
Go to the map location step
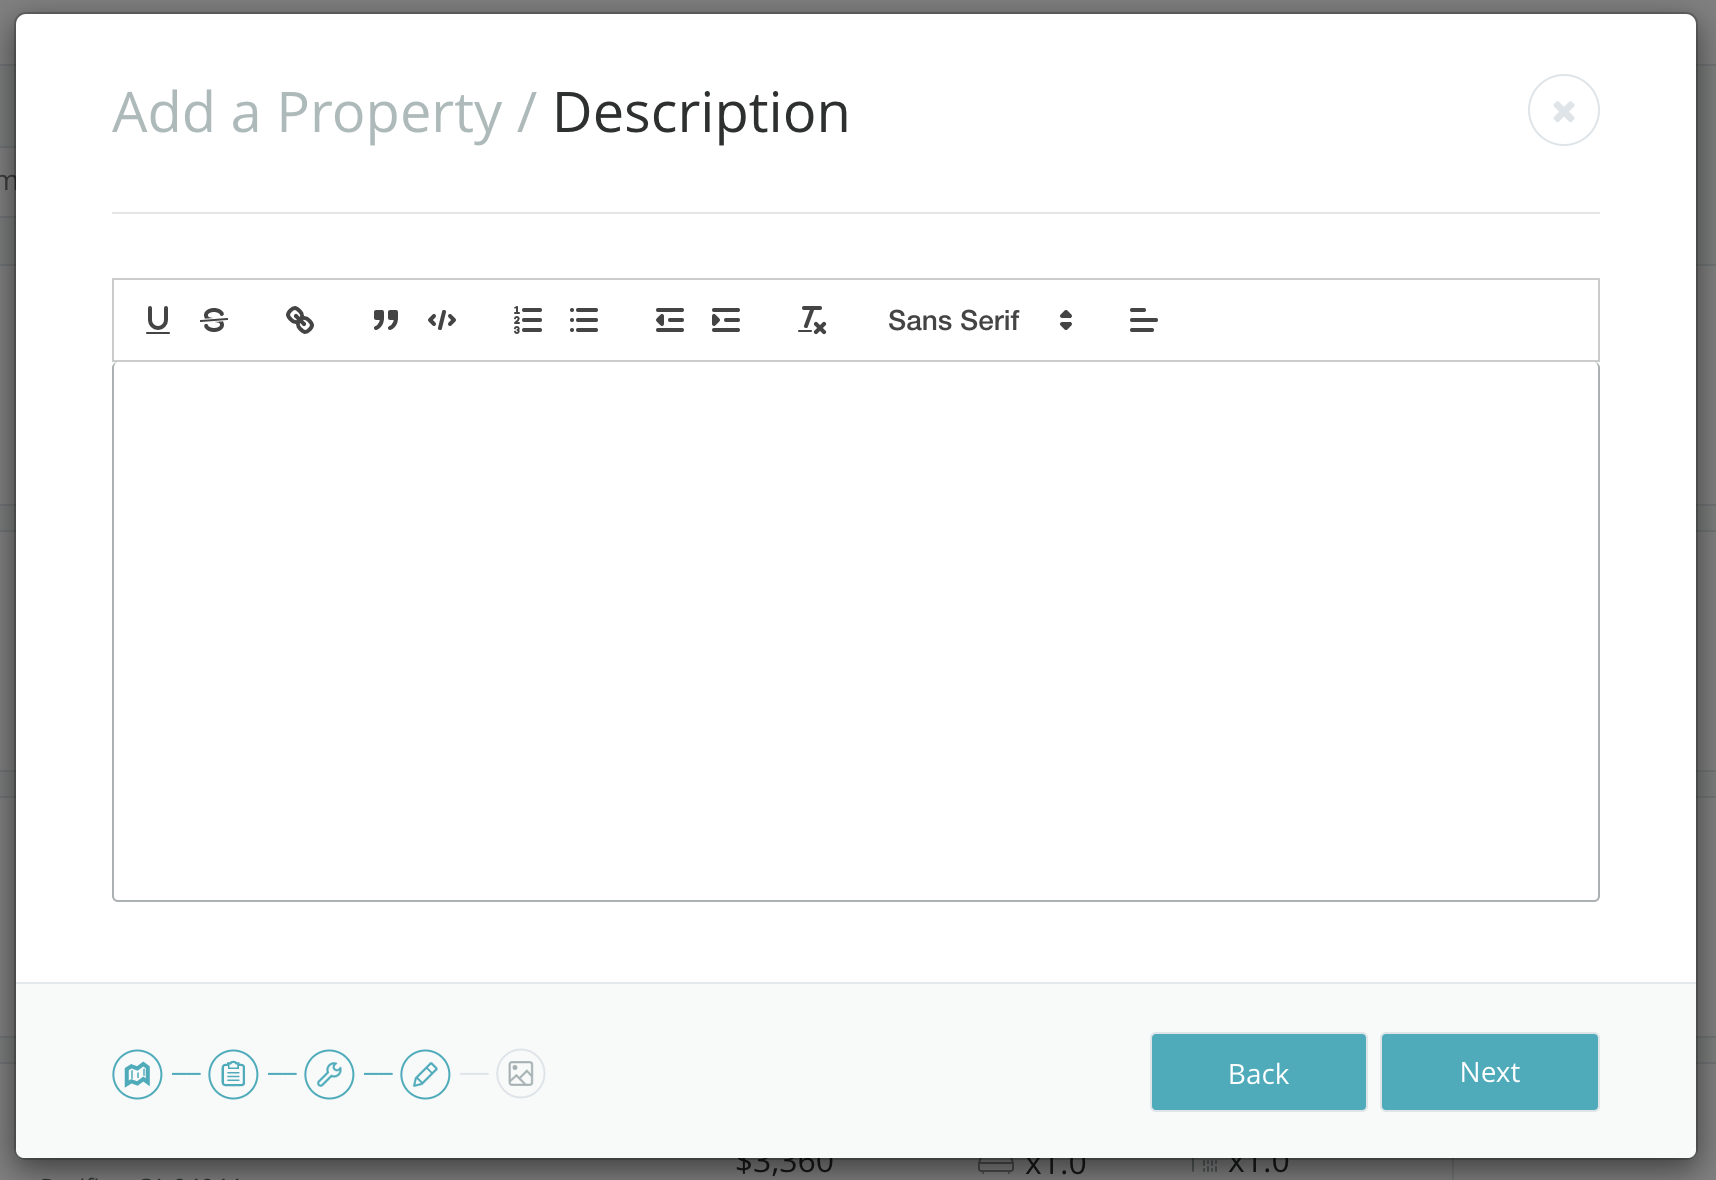138,1074
